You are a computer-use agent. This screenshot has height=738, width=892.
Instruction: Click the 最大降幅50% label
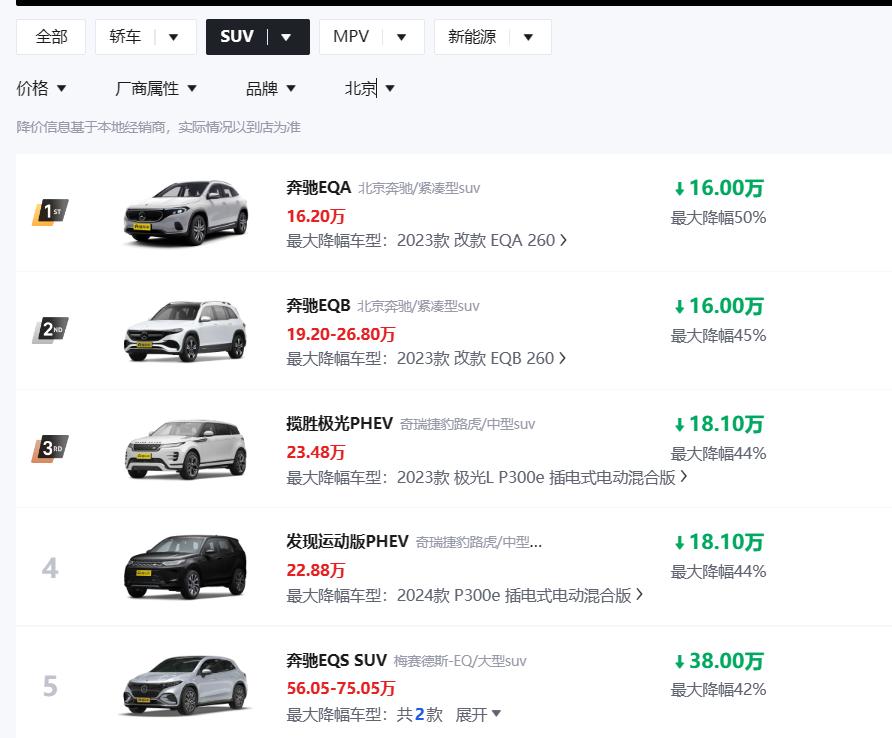click(x=718, y=217)
